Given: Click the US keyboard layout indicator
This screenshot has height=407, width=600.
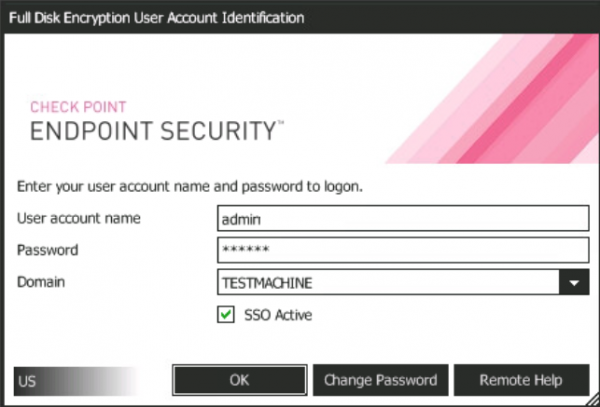Looking at the screenshot, I should click(27, 381).
